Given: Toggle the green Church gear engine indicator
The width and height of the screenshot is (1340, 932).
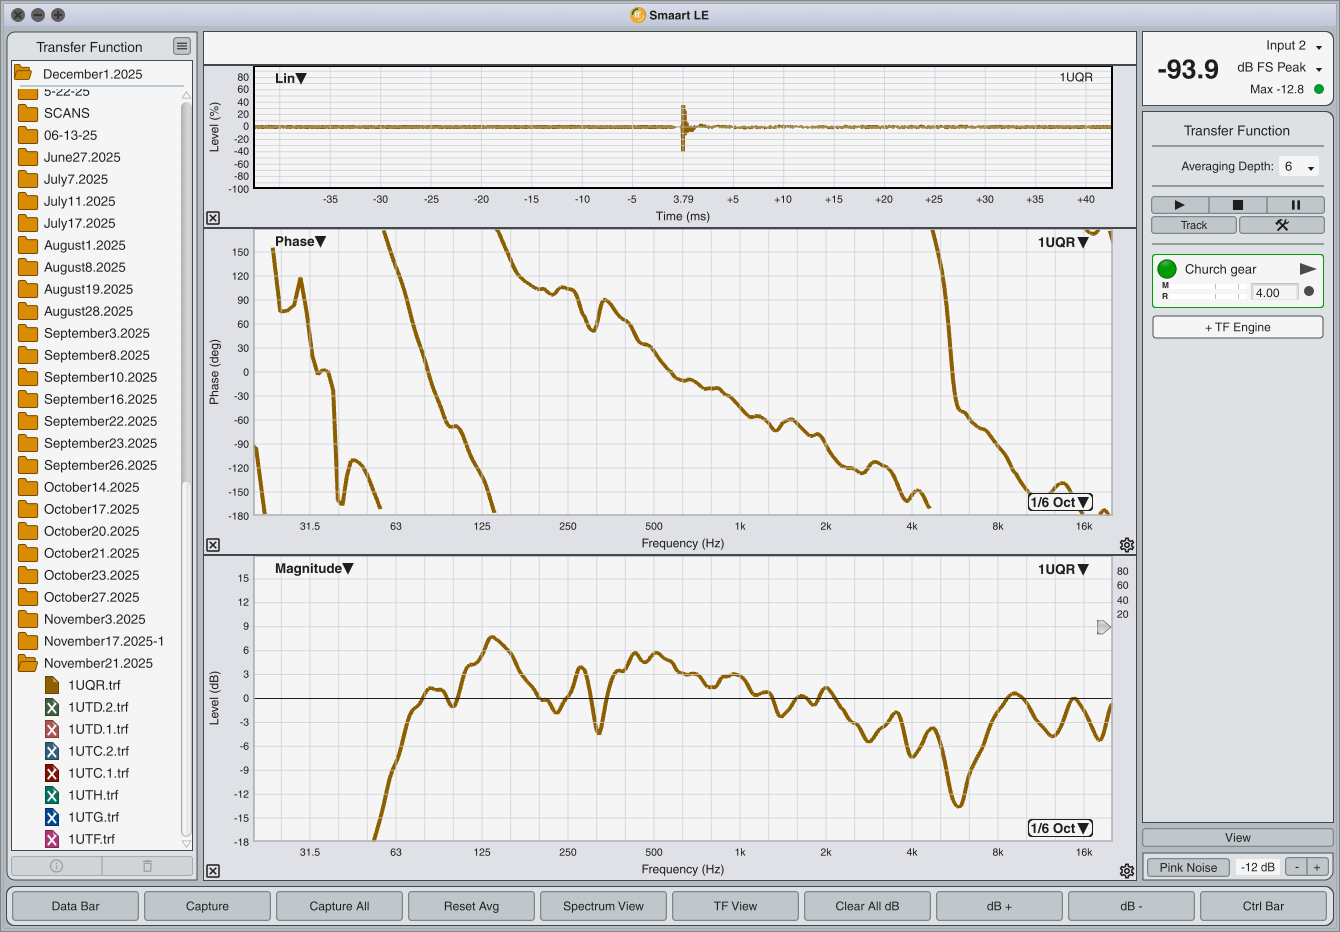Looking at the screenshot, I should 1167,269.
